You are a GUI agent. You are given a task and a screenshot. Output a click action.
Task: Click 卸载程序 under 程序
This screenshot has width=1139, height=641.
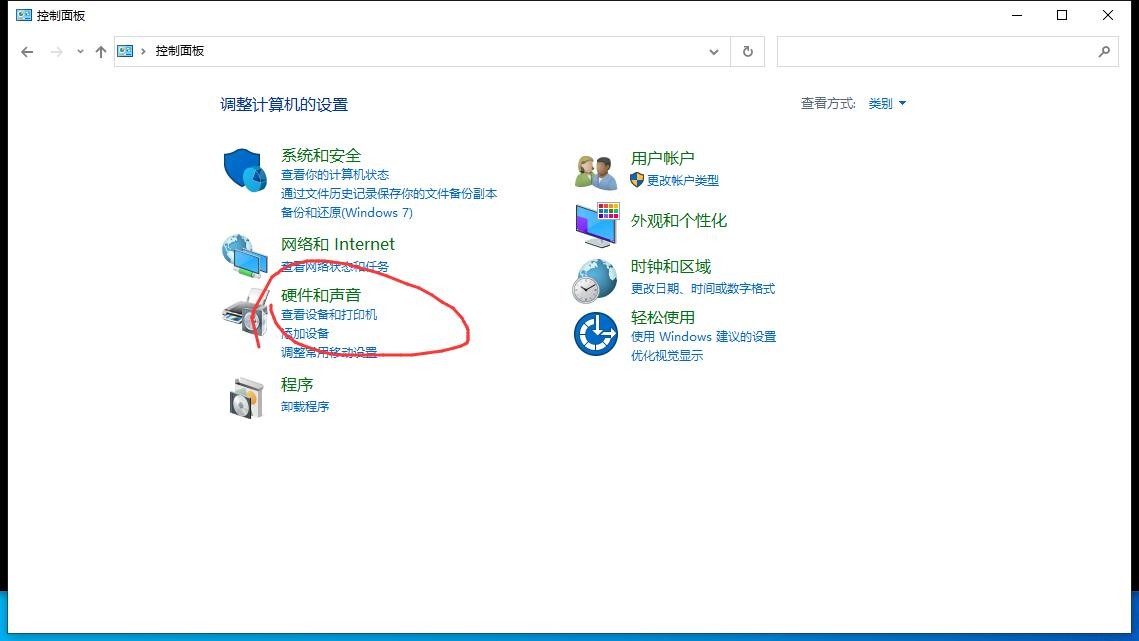pos(304,406)
